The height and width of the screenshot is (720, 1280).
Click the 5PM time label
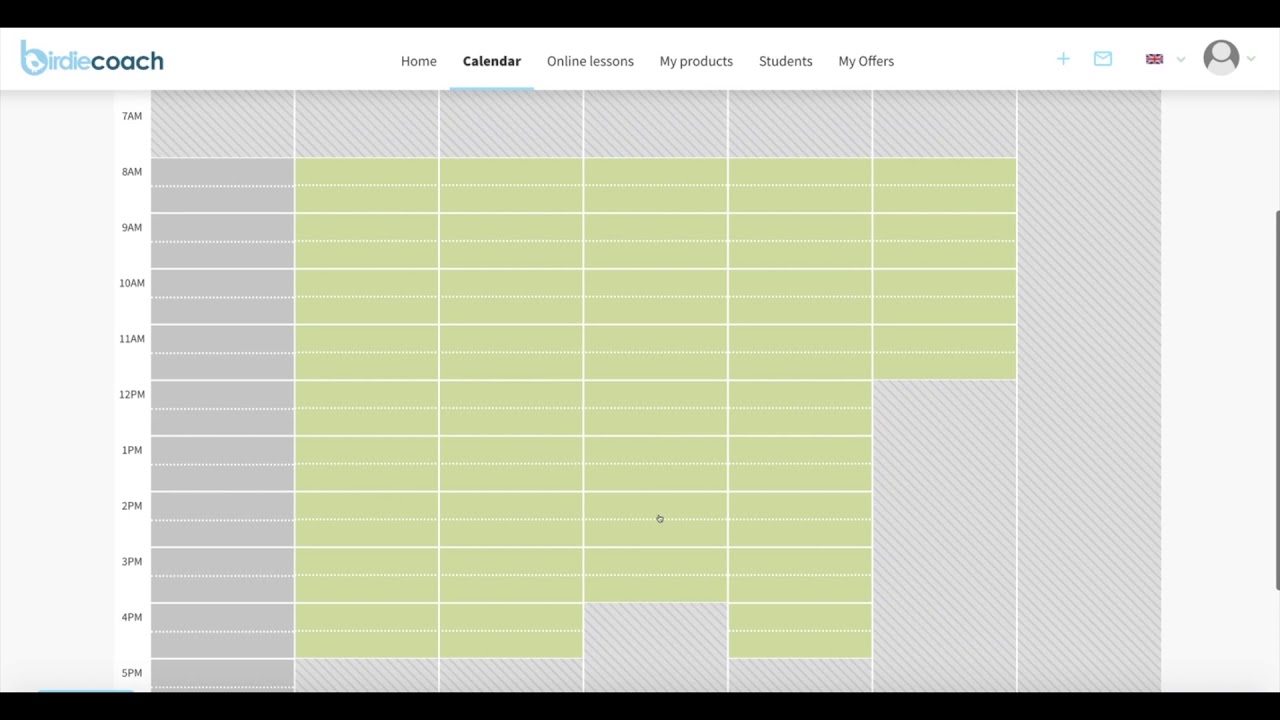(132, 673)
